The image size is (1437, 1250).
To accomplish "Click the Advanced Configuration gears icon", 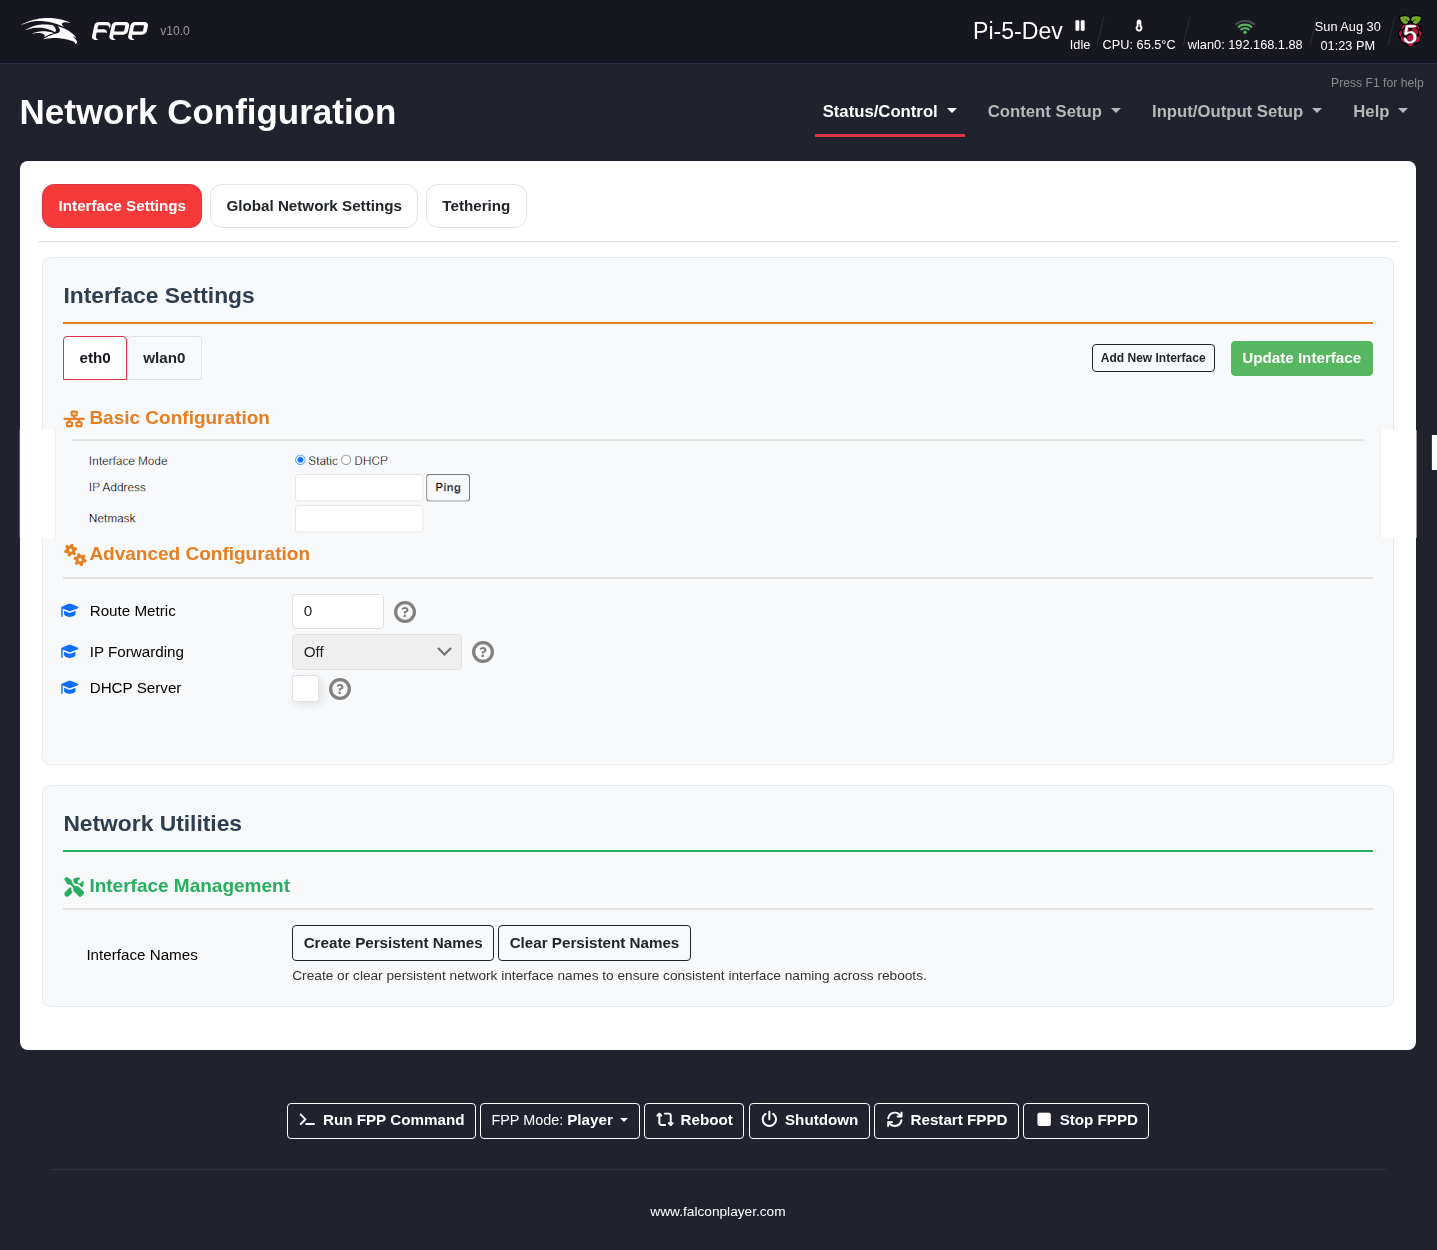I will pos(75,555).
